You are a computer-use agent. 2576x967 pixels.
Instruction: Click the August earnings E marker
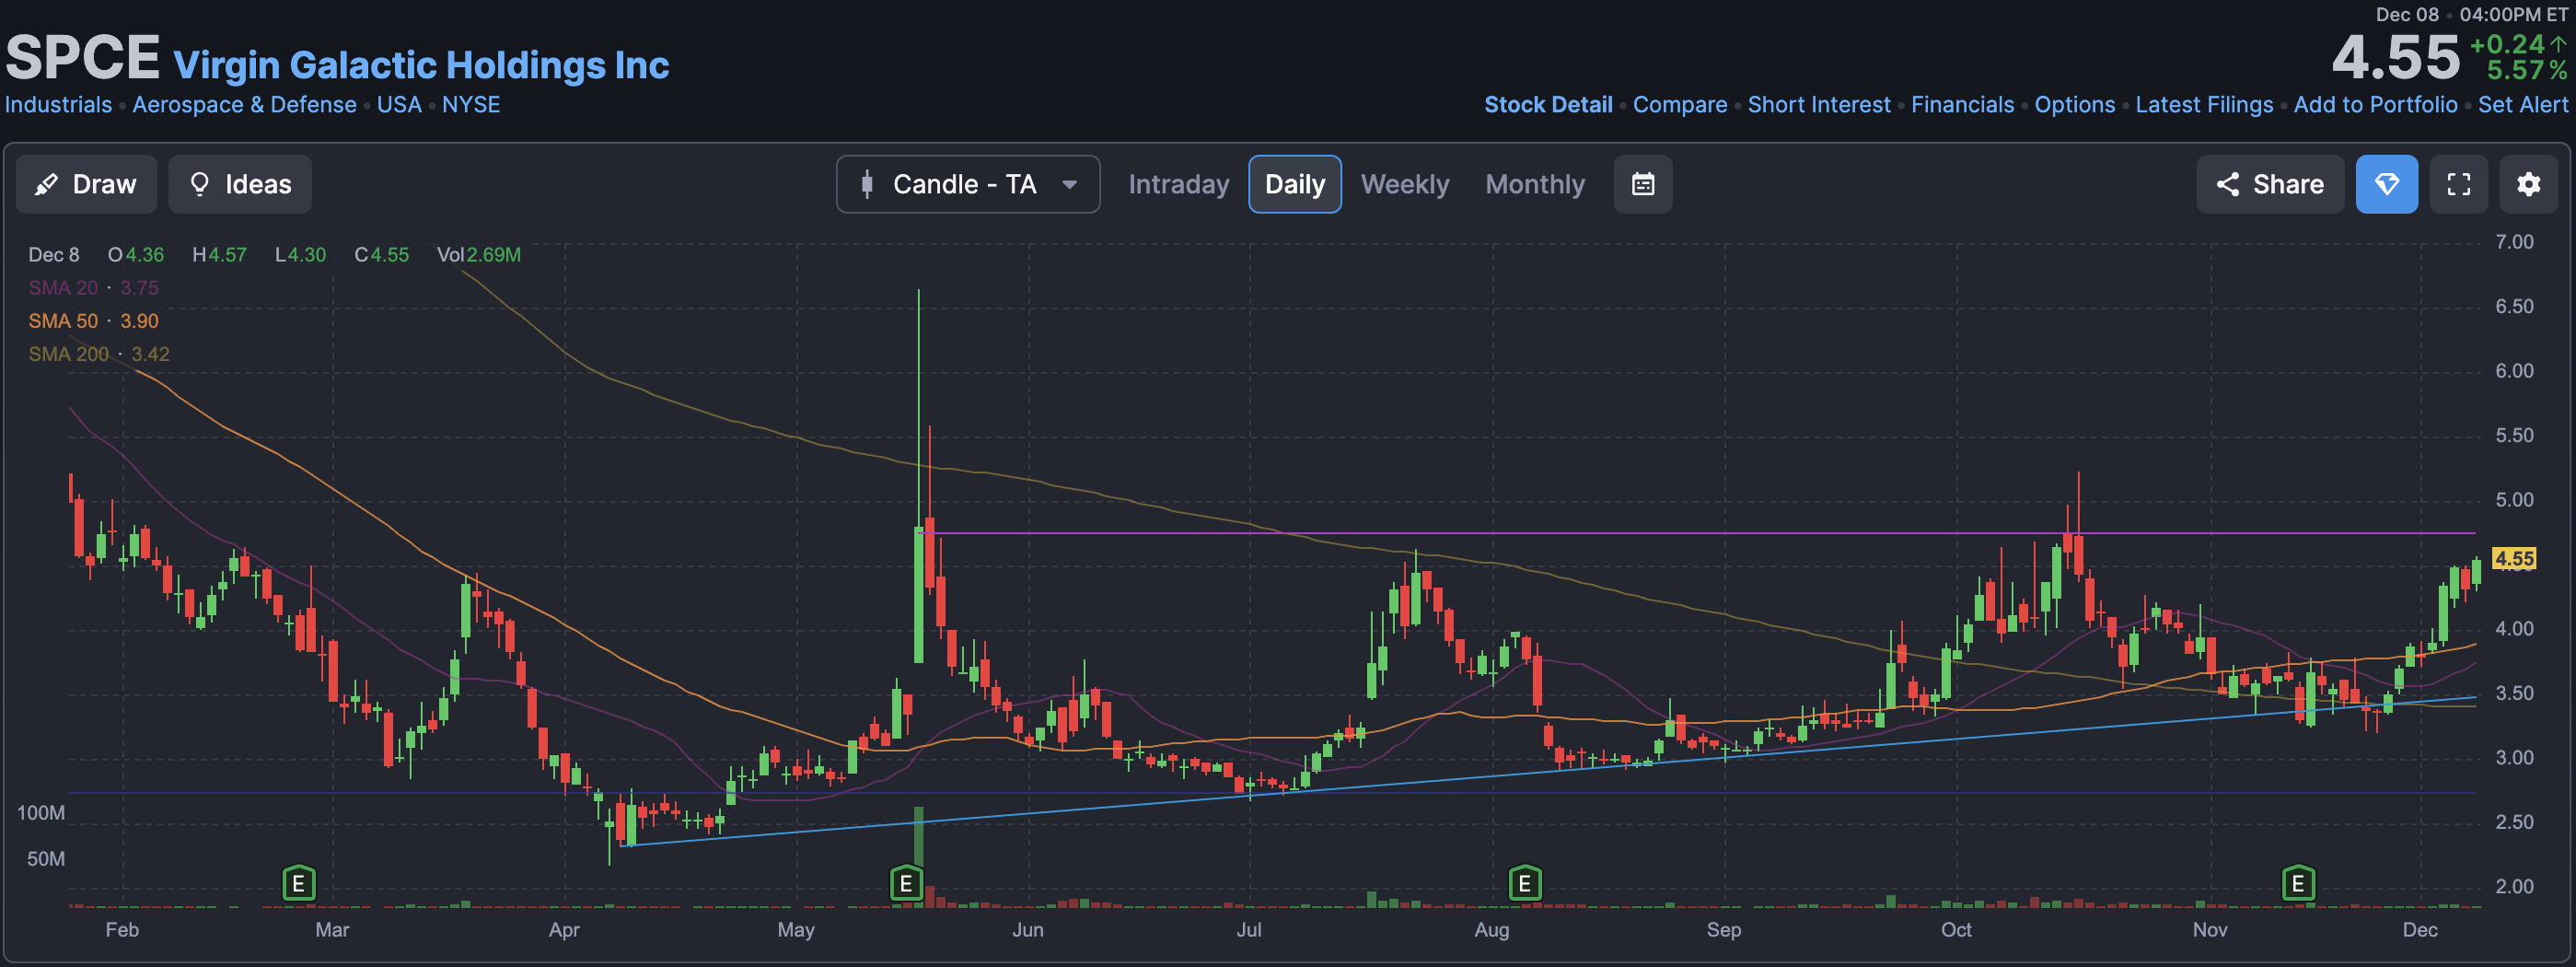click(x=1525, y=884)
